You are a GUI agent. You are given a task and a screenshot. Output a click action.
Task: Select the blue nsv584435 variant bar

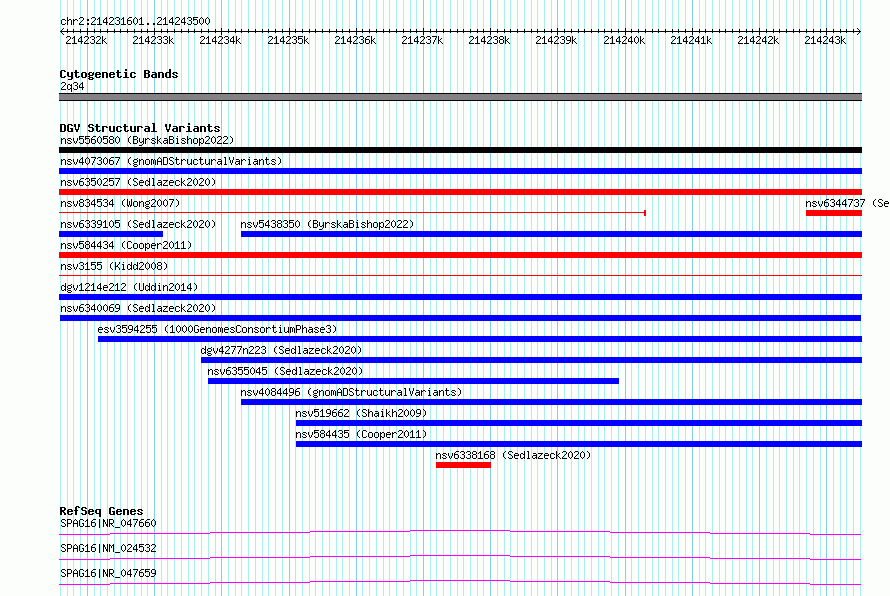579,444
